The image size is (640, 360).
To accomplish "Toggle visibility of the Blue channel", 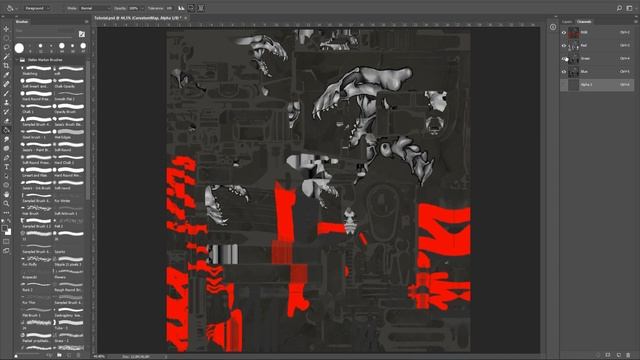I will [x=564, y=72].
